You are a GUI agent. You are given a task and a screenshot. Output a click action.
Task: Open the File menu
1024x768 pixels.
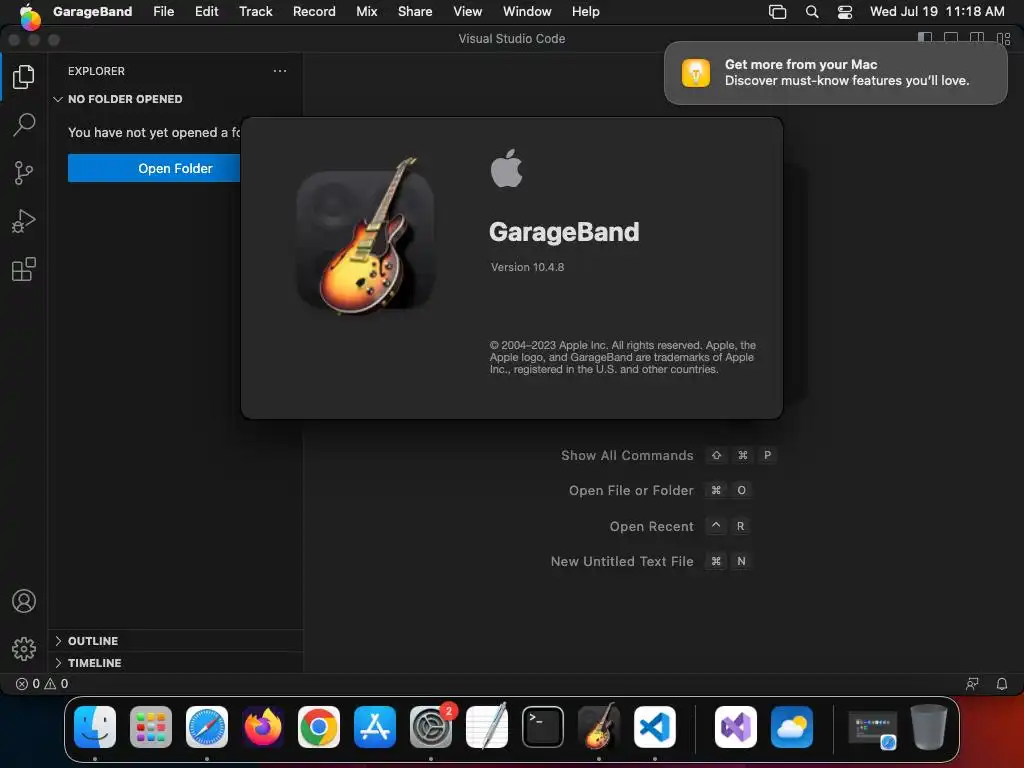[163, 11]
